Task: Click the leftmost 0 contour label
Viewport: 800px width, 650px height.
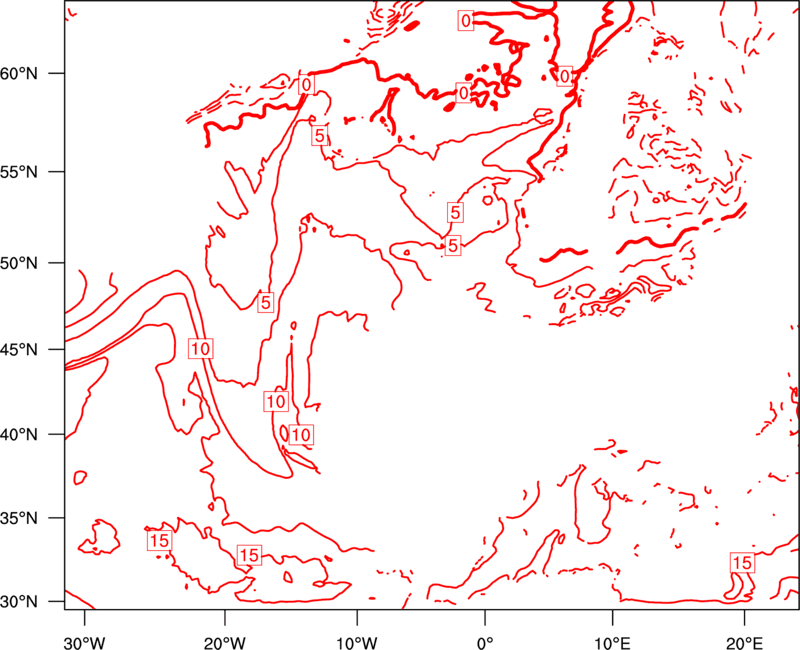Action: (x=306, y=85)
